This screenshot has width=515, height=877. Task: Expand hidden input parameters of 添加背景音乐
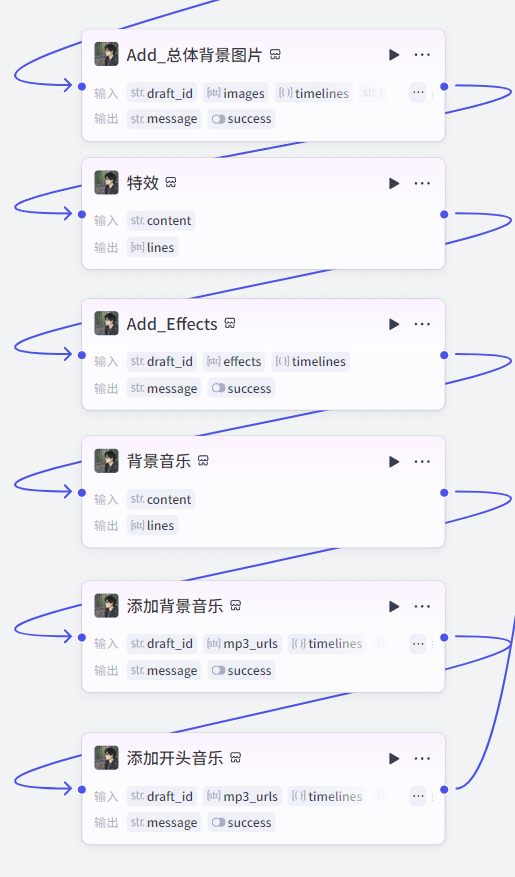pyautogui.click(x=418, y=644)
